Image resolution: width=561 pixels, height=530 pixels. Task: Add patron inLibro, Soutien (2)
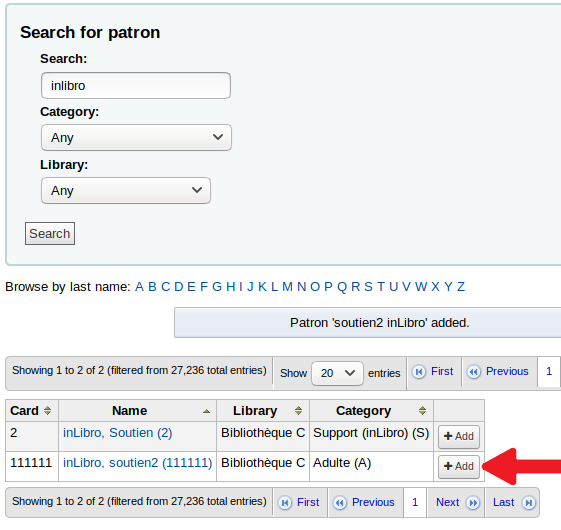coord(459,437)
